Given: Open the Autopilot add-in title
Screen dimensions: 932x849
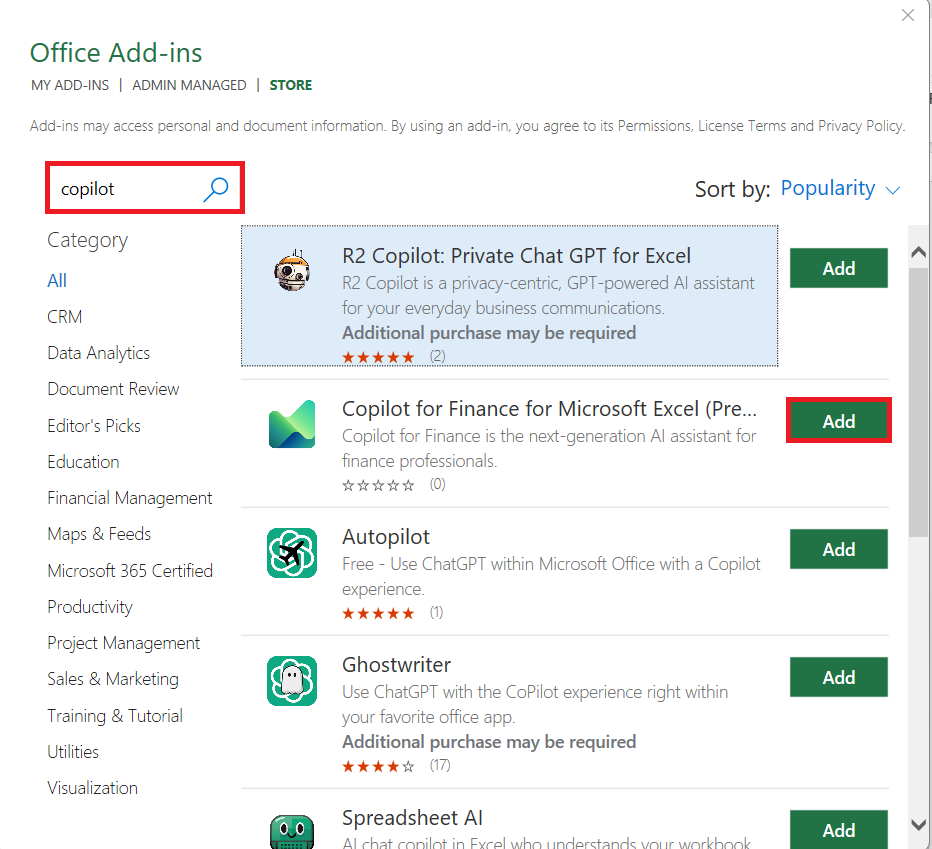Looking at the screenshot, I should tap(386, 537).
